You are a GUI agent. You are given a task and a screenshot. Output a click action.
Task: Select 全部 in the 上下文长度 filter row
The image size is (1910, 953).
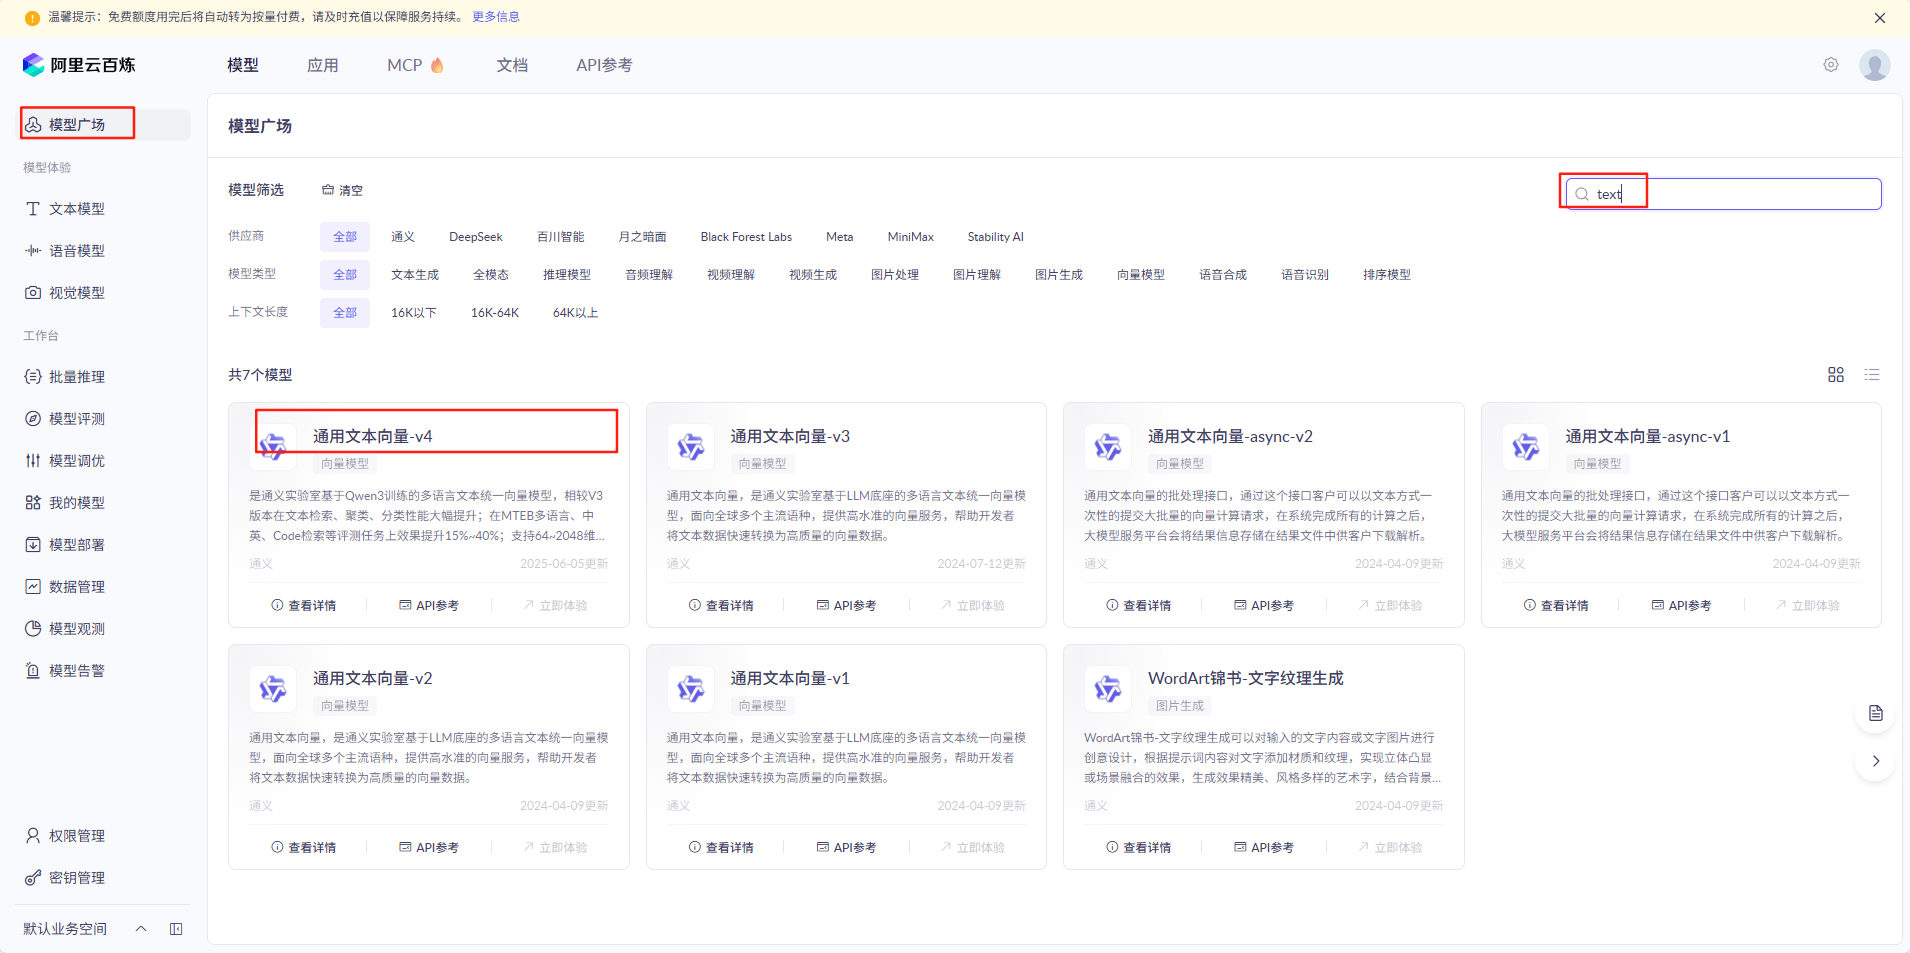pyautogui.click(x=345, y=313)
